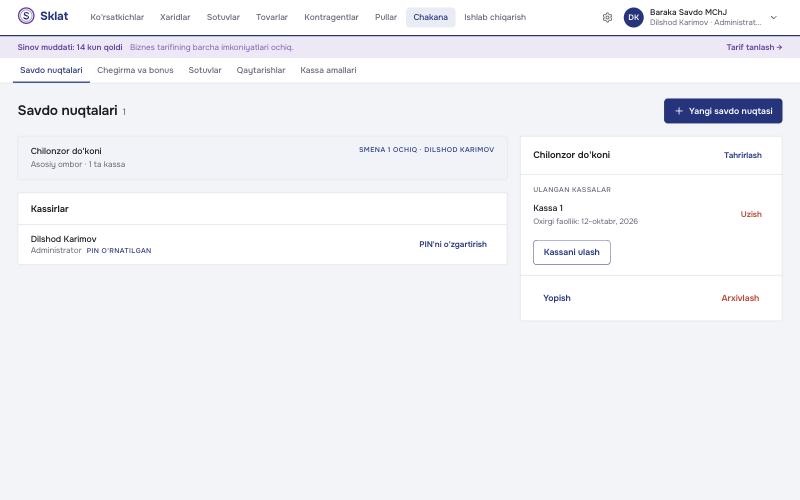Image resolution: width=800 pixels, height=500 pixels.
Task: Open the Sotuvlar top menu
Action: tap(223, 17)
